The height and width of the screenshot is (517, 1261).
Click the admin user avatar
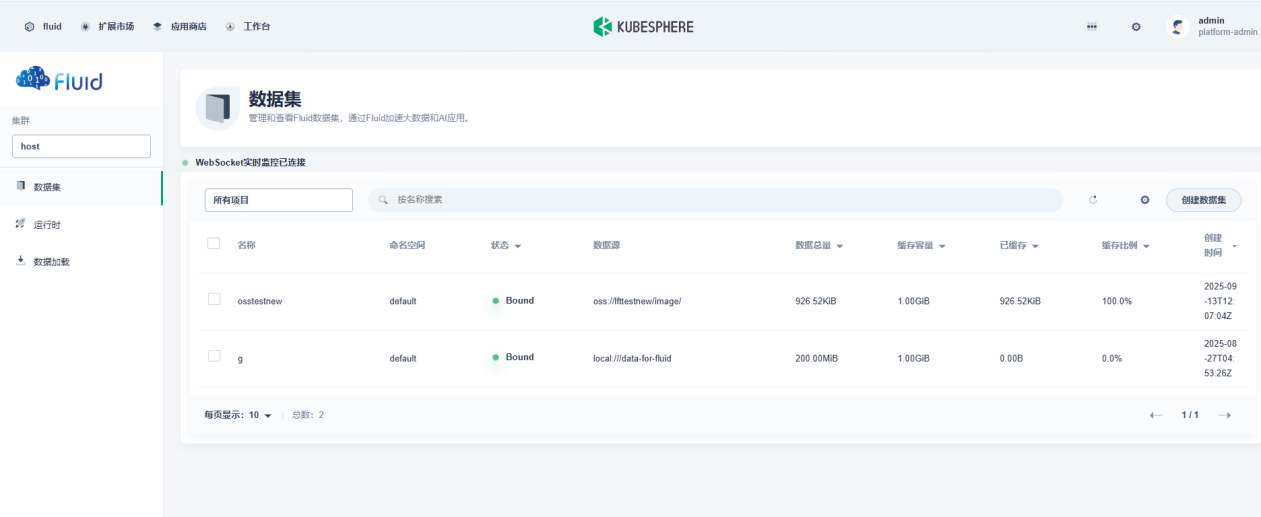coord(1178,27)
